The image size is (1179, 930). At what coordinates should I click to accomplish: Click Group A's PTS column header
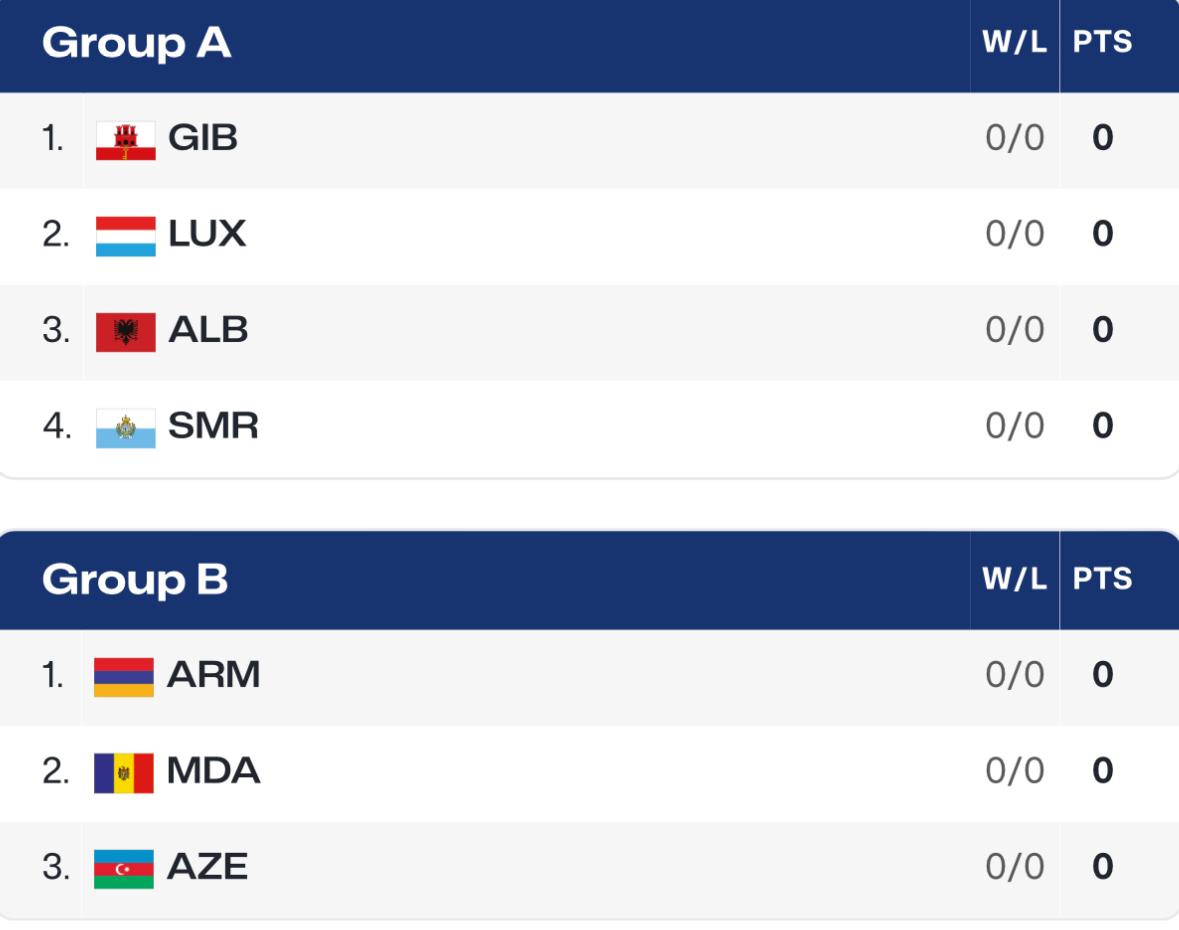1102,43
